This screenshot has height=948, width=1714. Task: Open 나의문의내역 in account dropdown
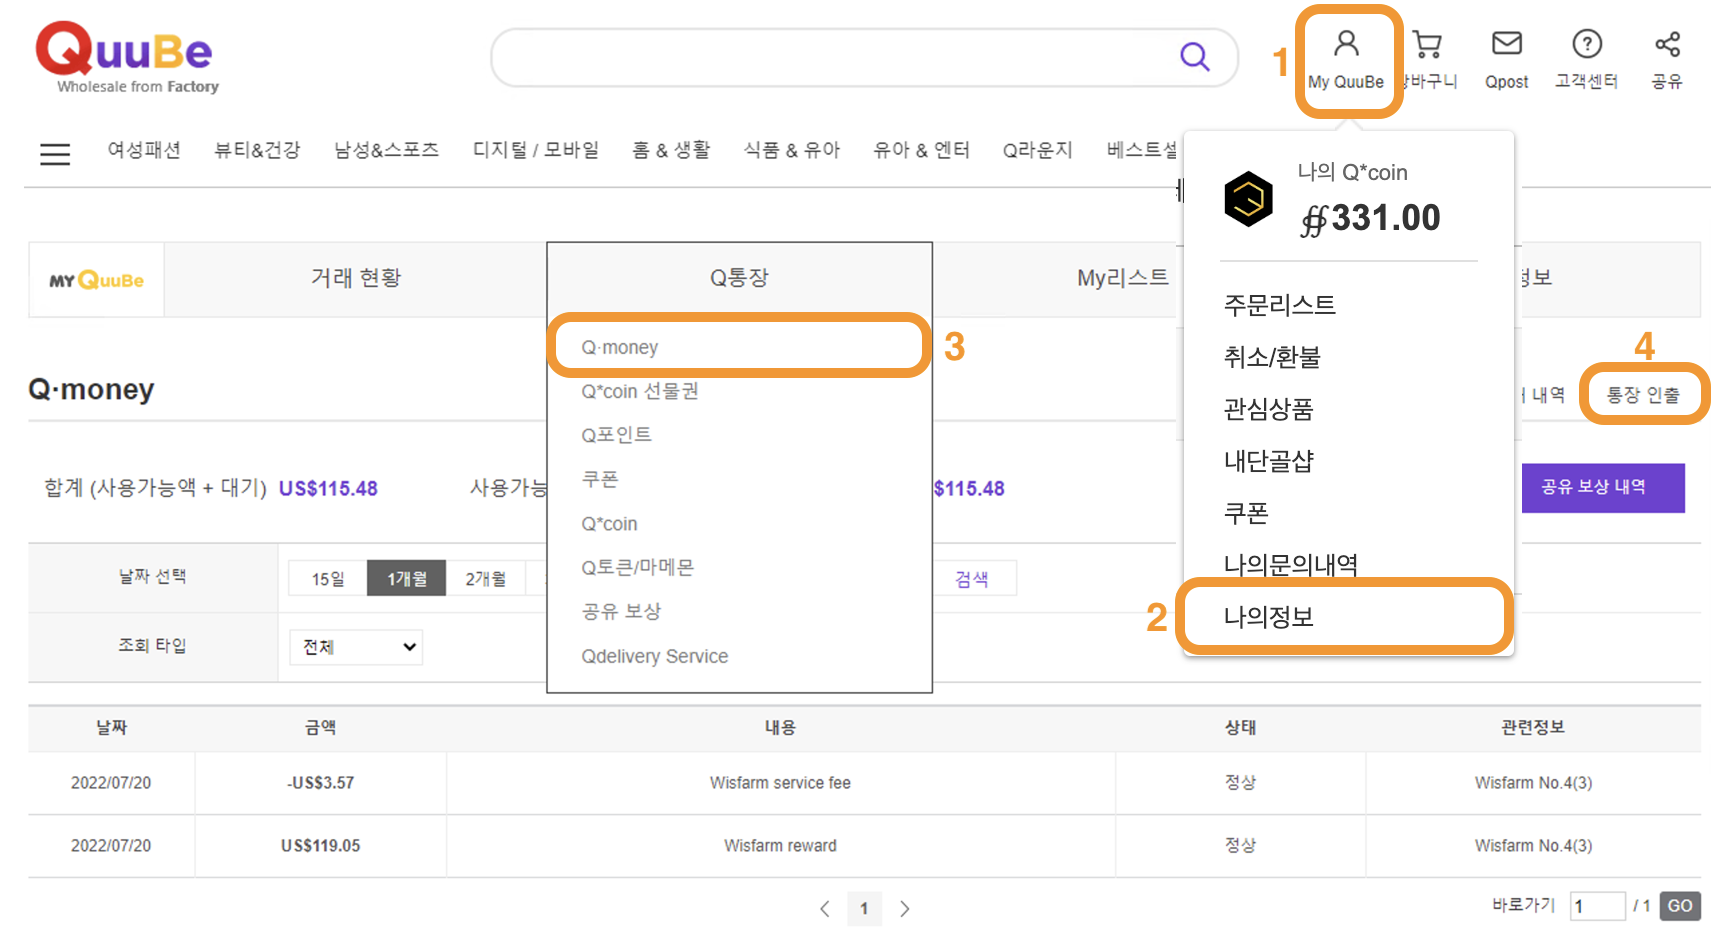(x=1290, y=565)
